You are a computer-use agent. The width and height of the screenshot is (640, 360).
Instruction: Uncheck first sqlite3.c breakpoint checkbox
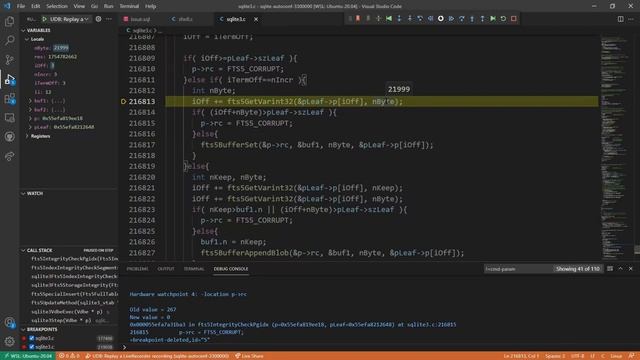(31, 338)
